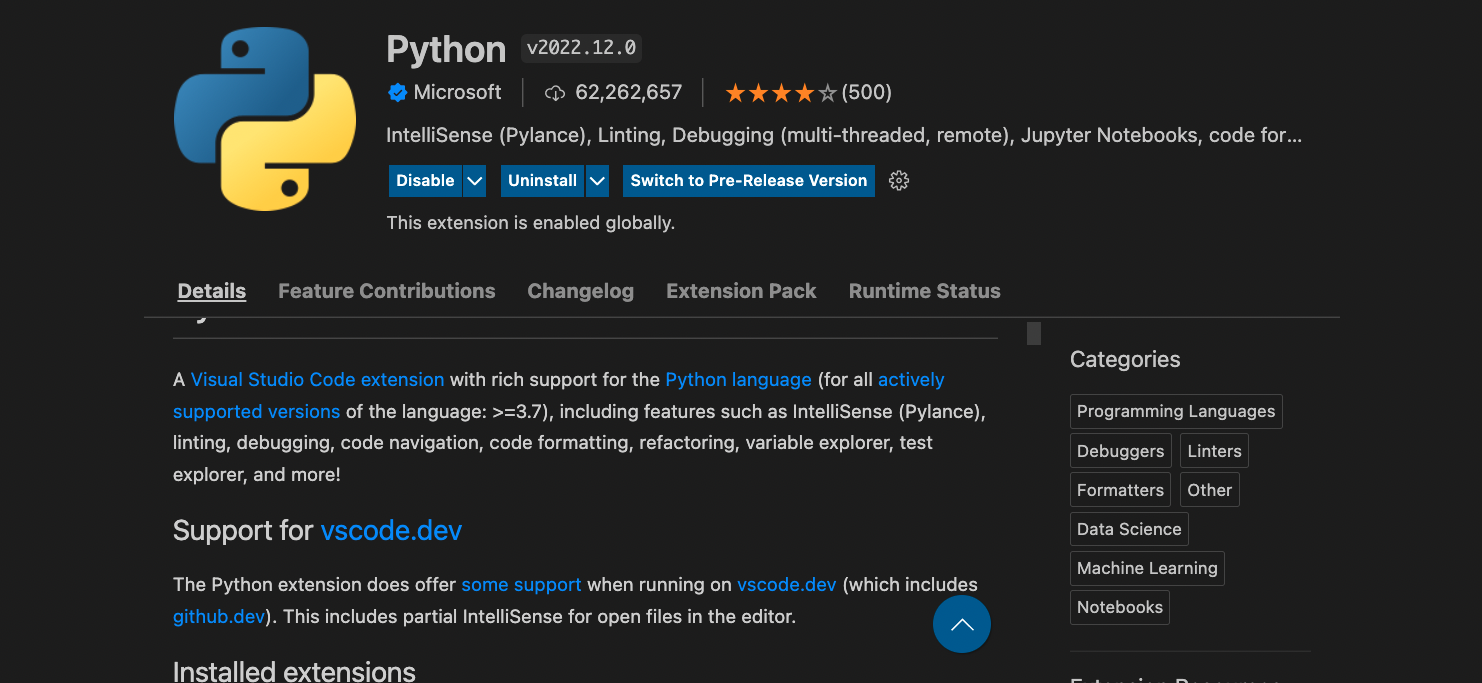The width and height of the screenshot is (1482, 683).
Task: Open vscode.dev link in the heading
Action: [x=391, y=530]
